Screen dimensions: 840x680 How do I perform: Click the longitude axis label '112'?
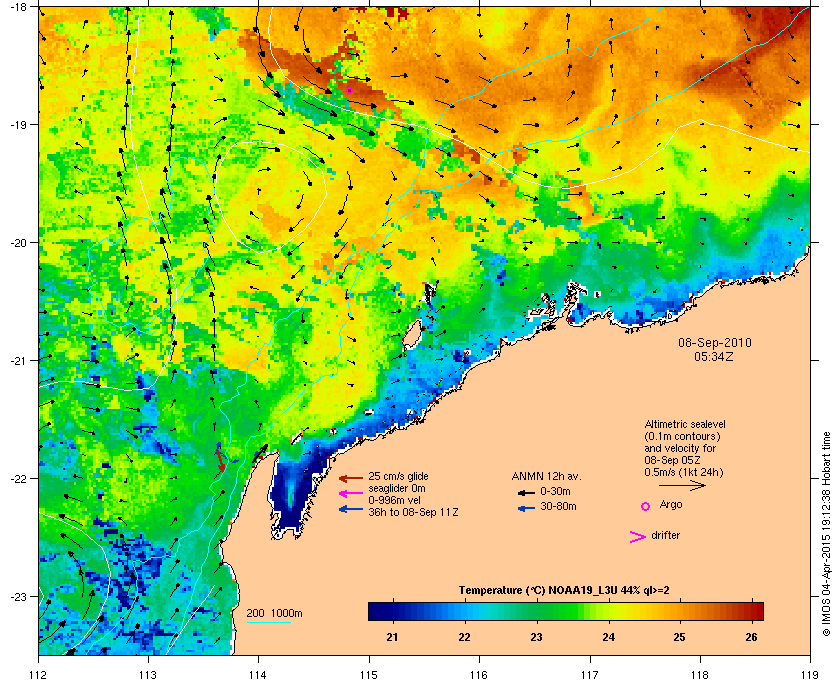point(39,675)
